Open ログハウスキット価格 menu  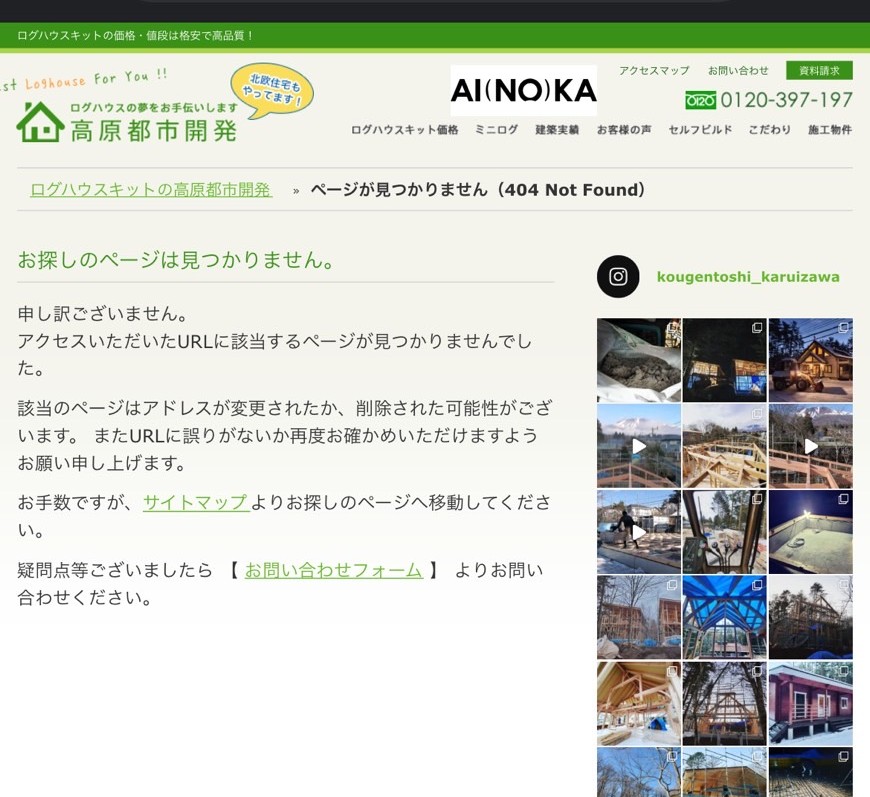tap(404, 130)
